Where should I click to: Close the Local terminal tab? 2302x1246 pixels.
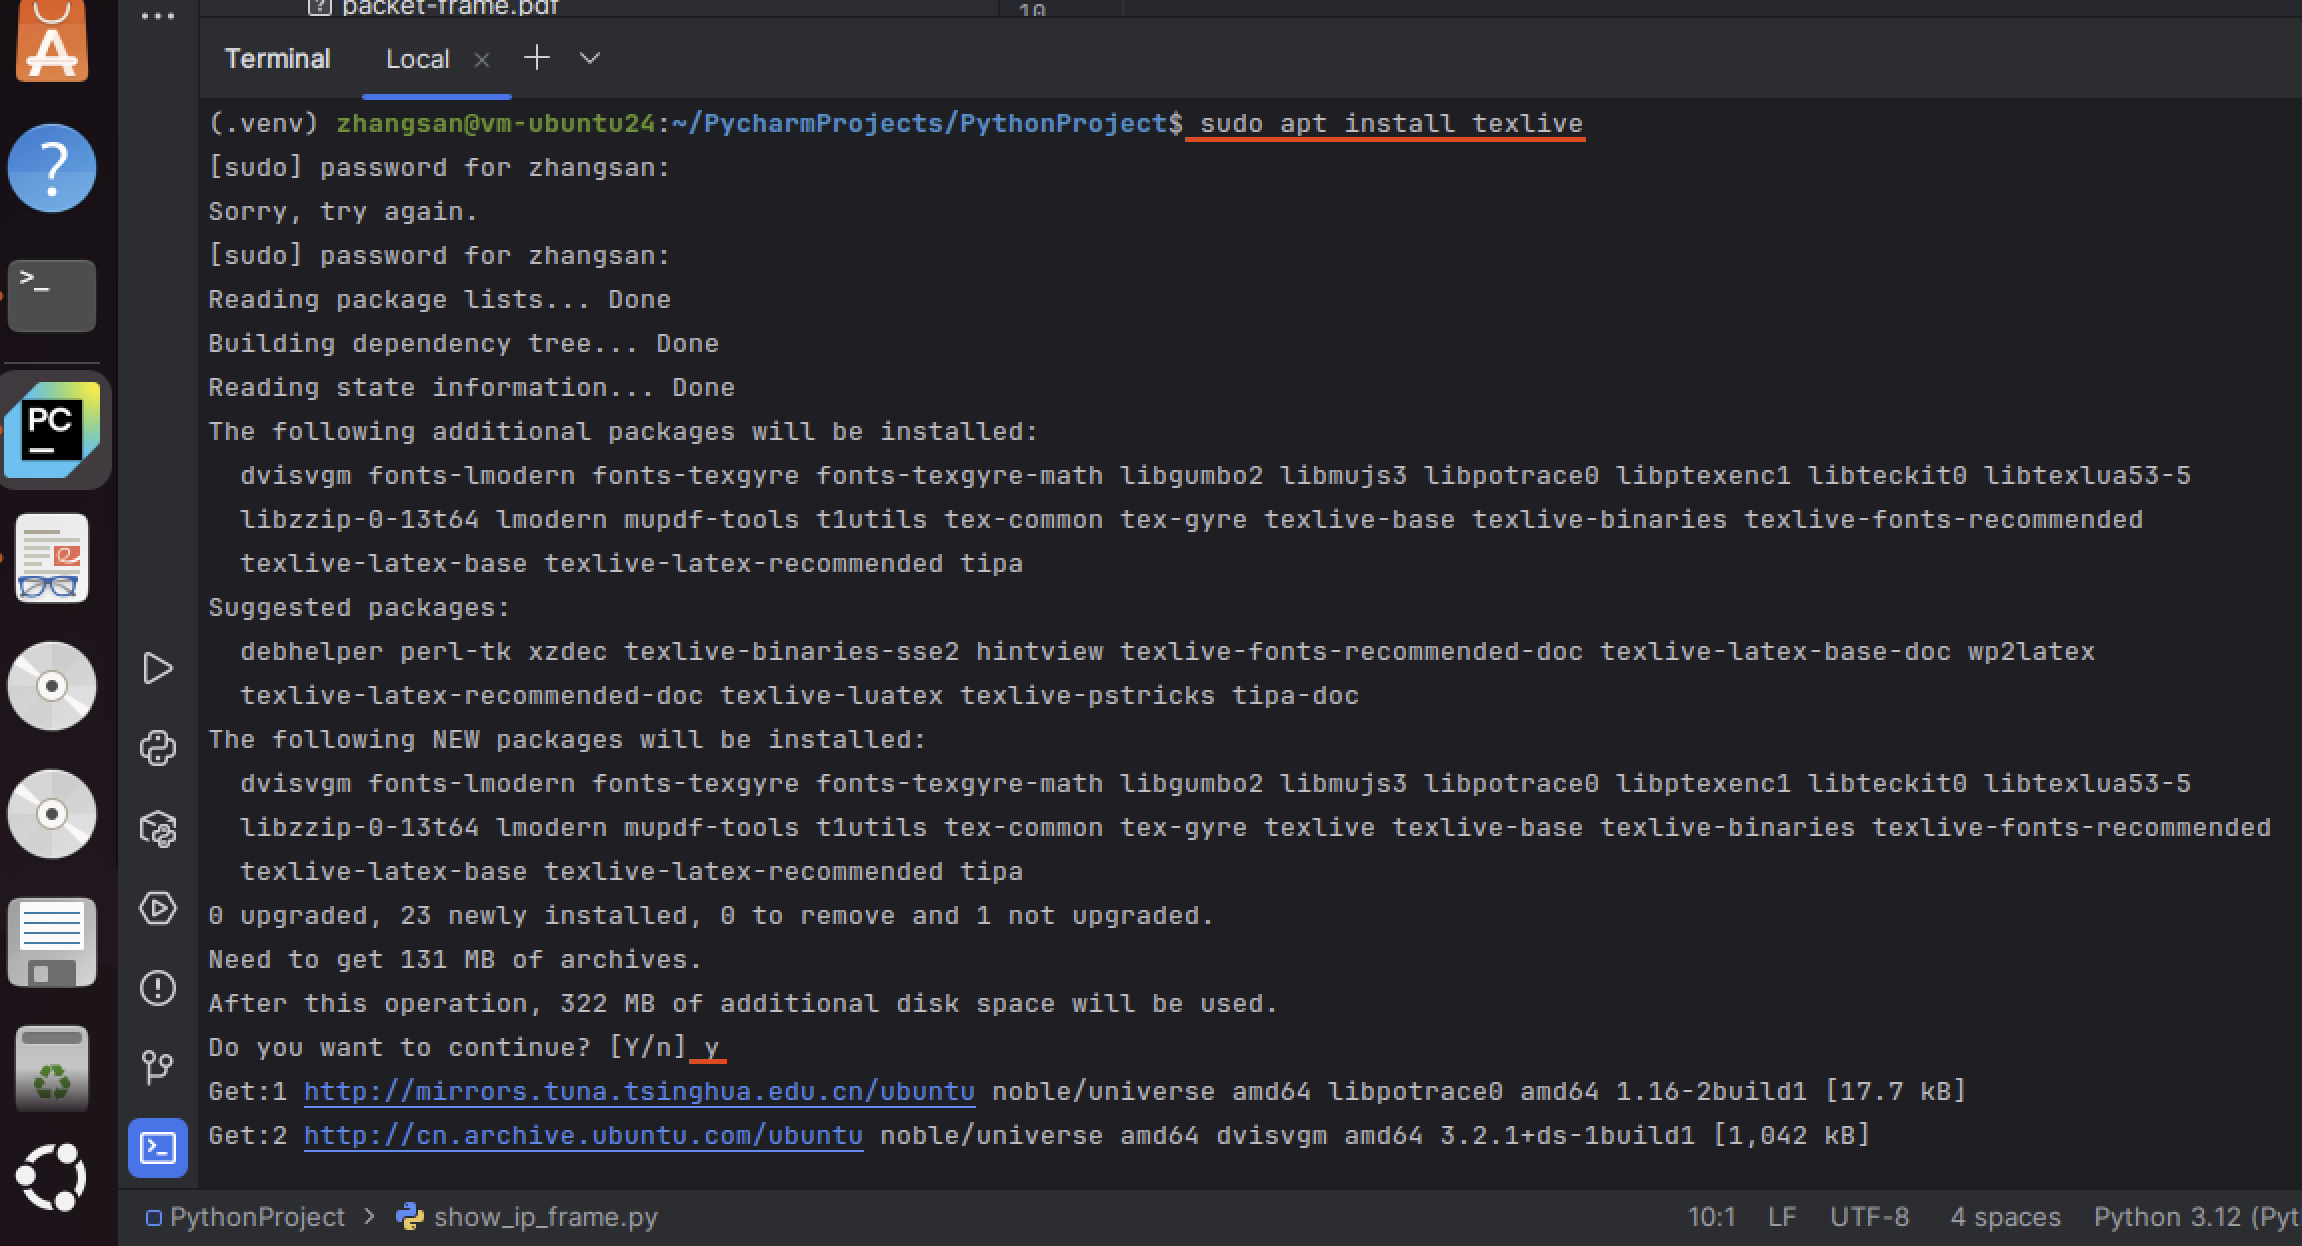point(482,60)
